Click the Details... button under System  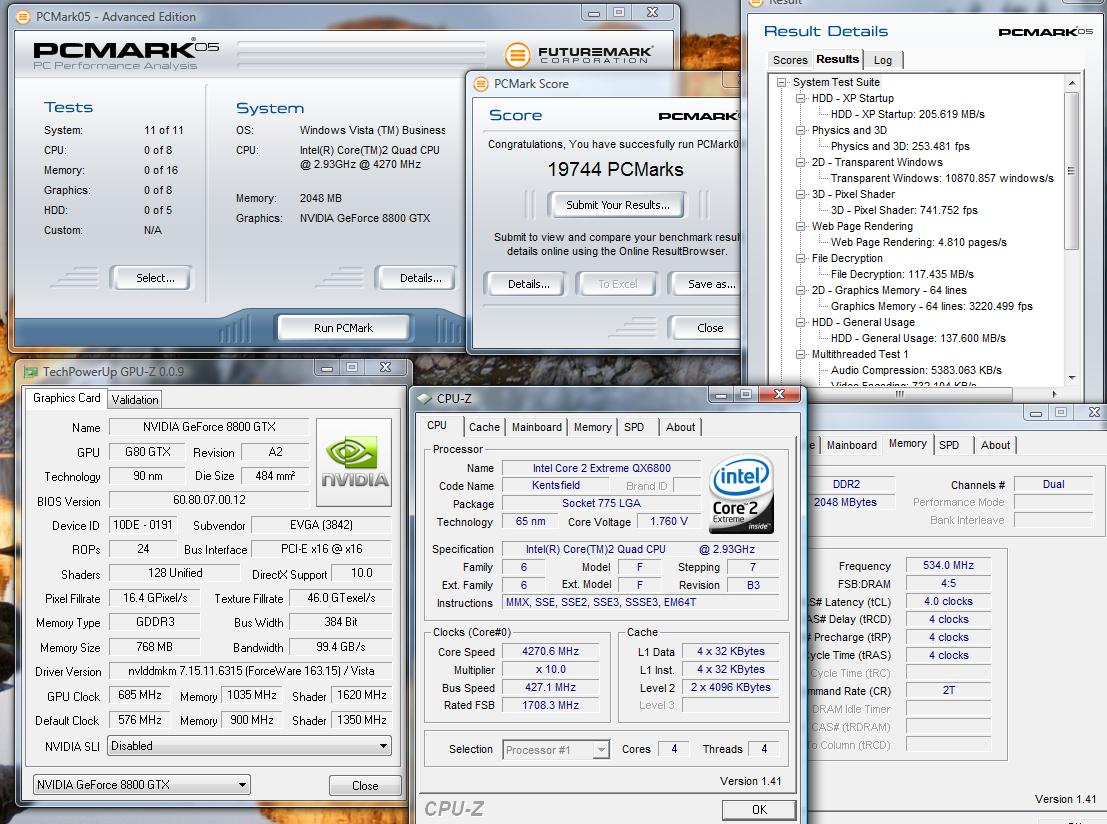(x=417, y=278)
